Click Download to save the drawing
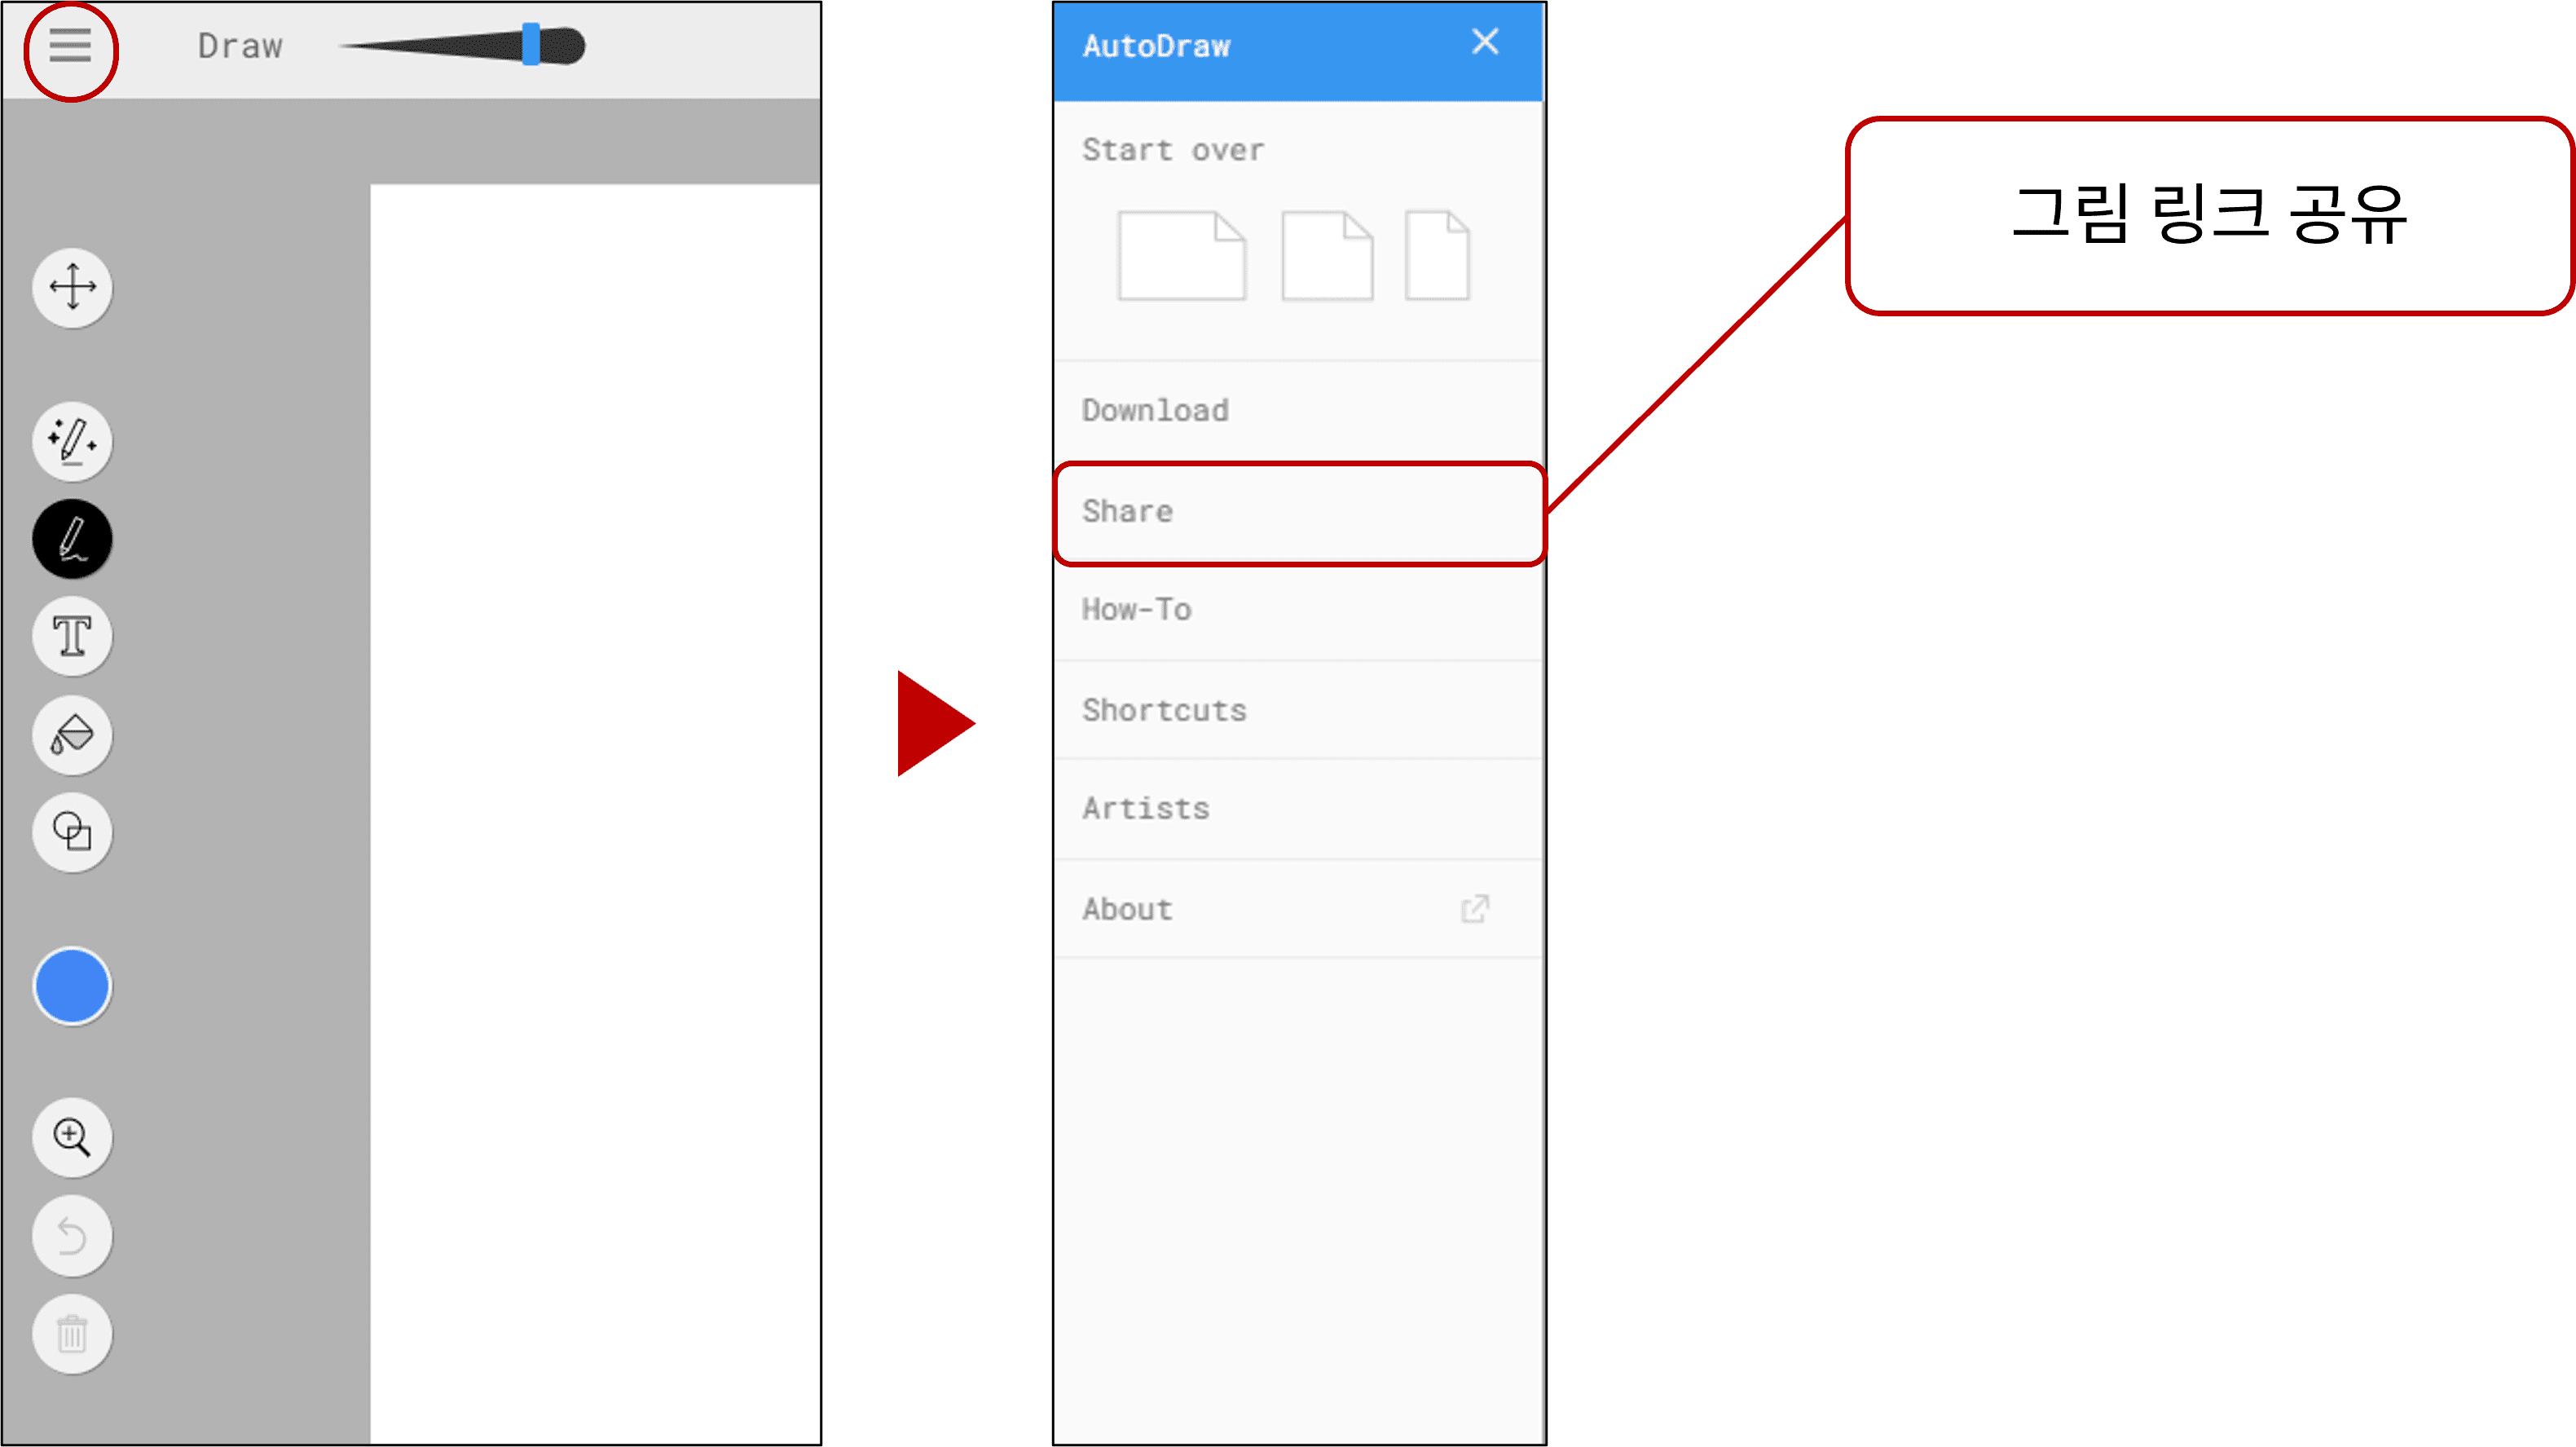2576x1447 pixels. [1156, 408]
